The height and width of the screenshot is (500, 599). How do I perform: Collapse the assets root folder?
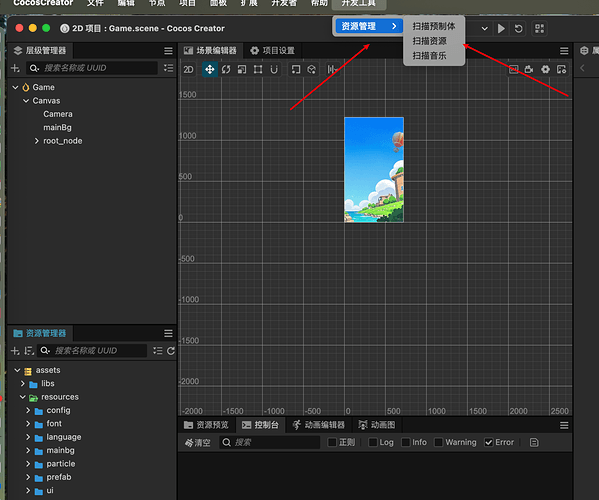(x=17, y=370)
